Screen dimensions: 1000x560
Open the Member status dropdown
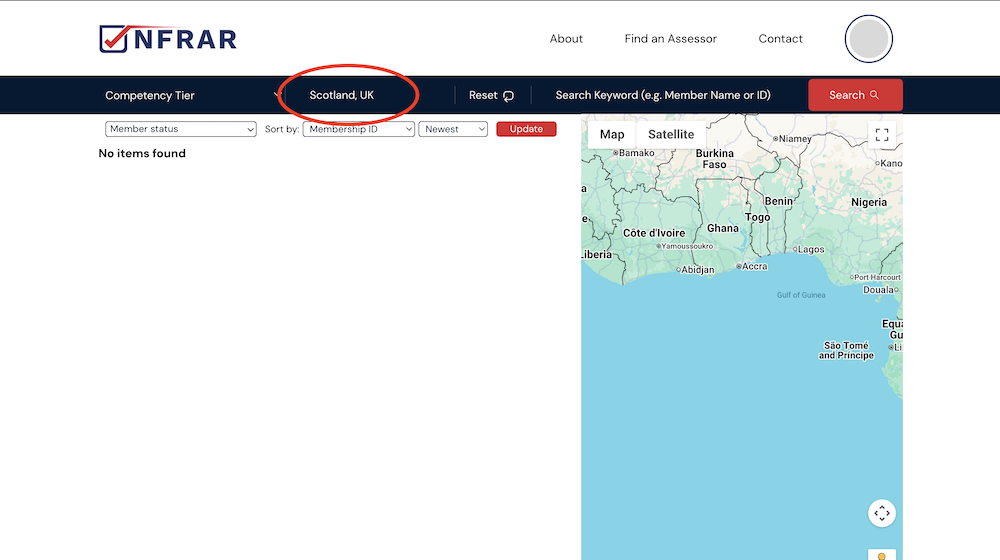coord(181,129)
